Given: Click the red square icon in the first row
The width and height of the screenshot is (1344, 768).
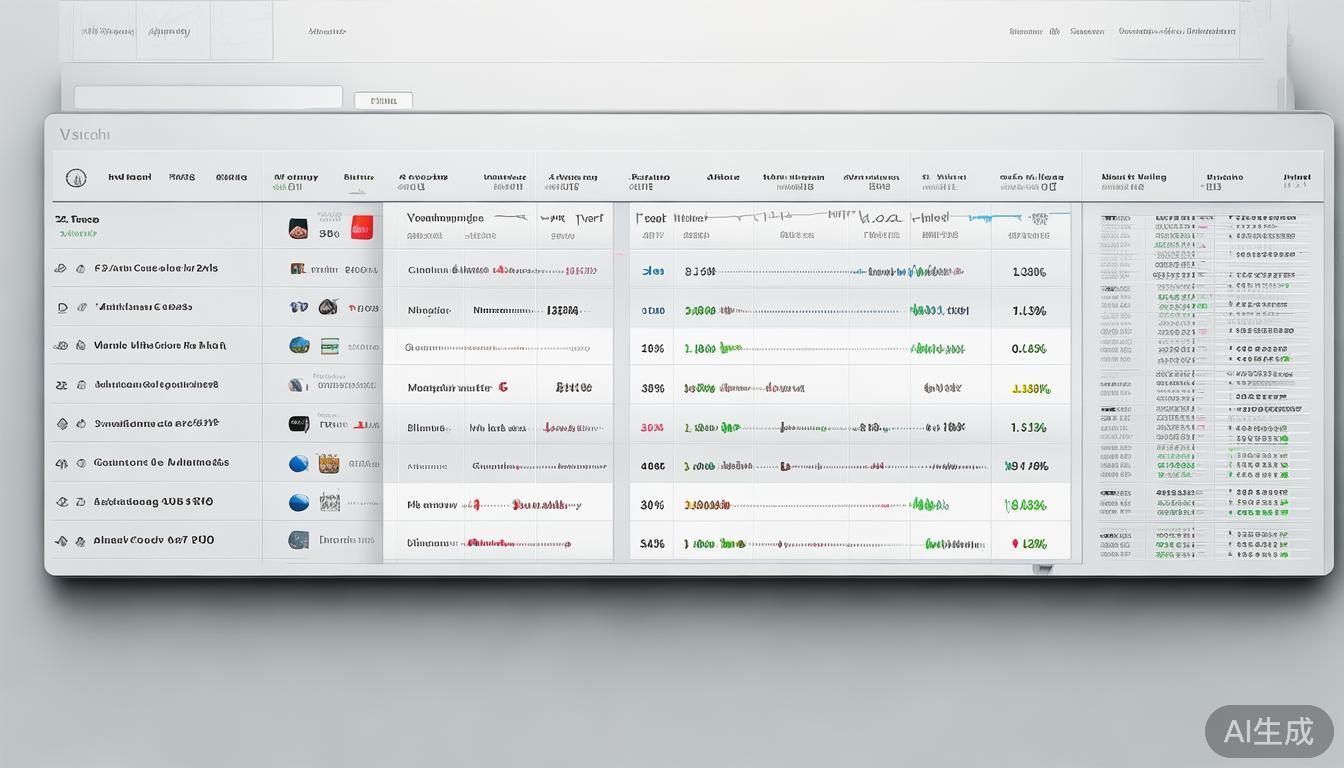Looking at the screenshot, I should [x=361, y=228].
